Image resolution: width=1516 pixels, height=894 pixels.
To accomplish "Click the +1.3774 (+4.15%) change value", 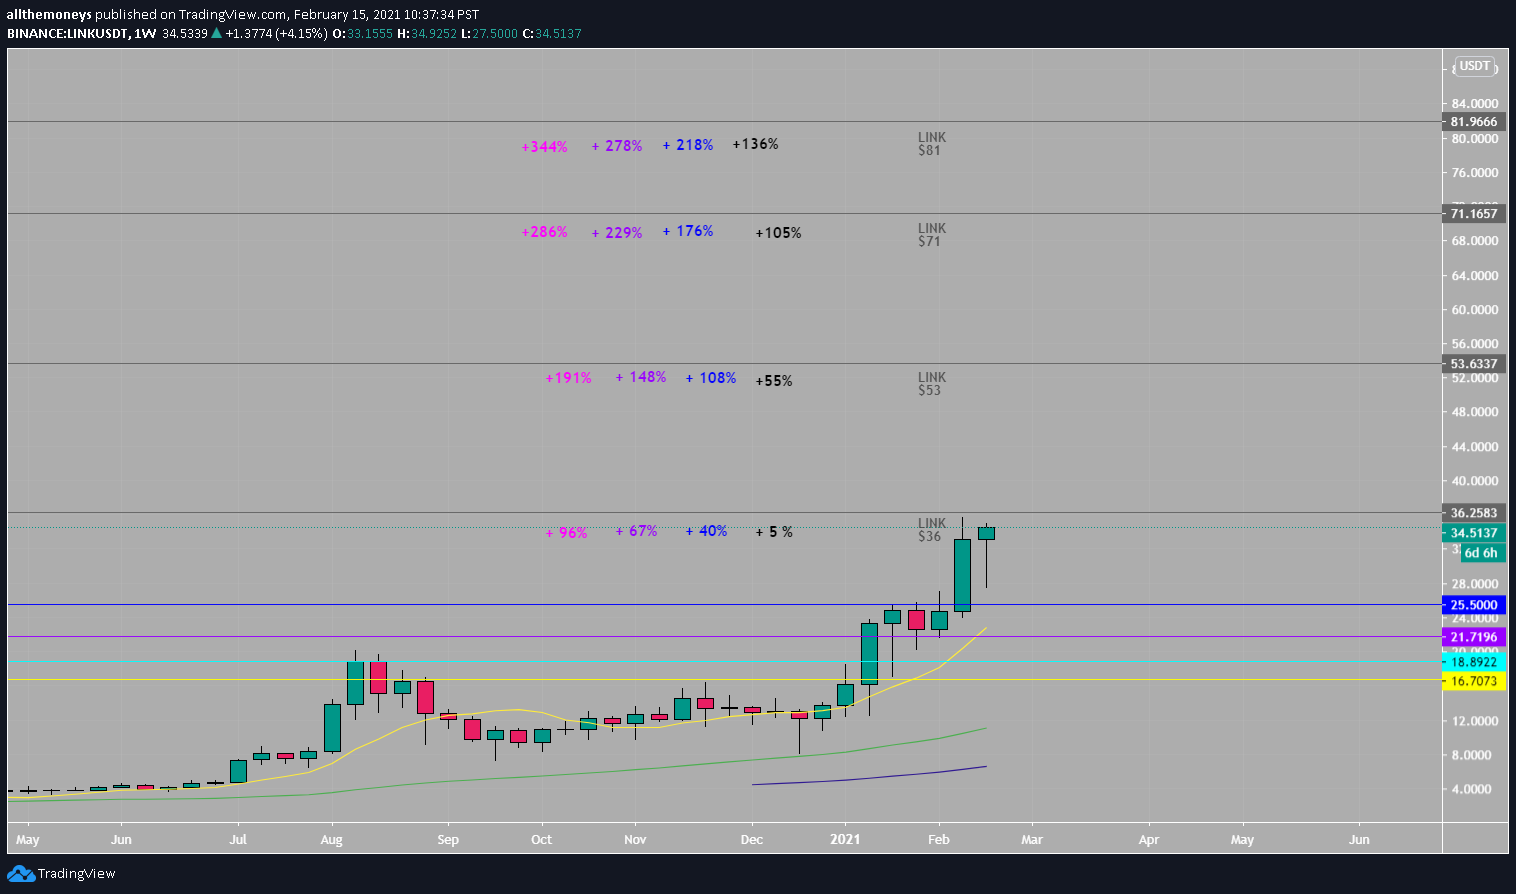I will click(277, 33).
